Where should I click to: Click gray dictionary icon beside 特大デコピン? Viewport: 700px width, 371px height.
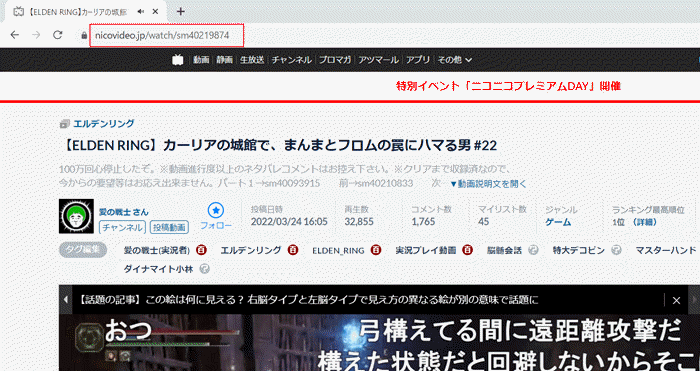point(617,250)
